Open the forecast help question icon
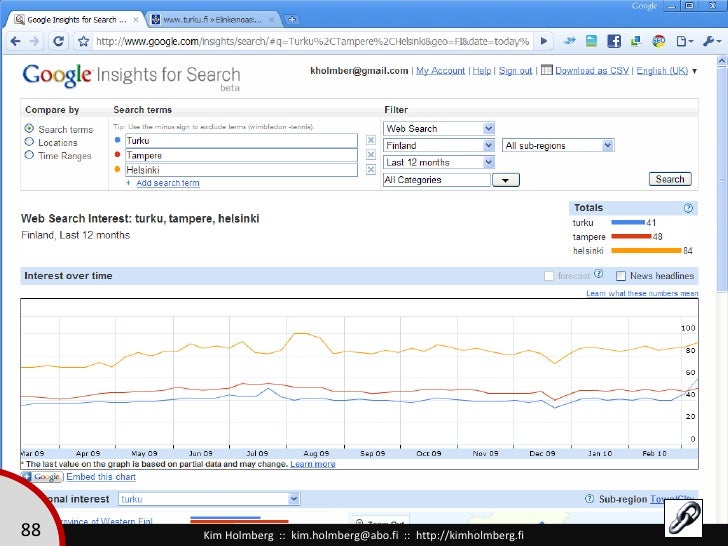 (x=598, y=273)
